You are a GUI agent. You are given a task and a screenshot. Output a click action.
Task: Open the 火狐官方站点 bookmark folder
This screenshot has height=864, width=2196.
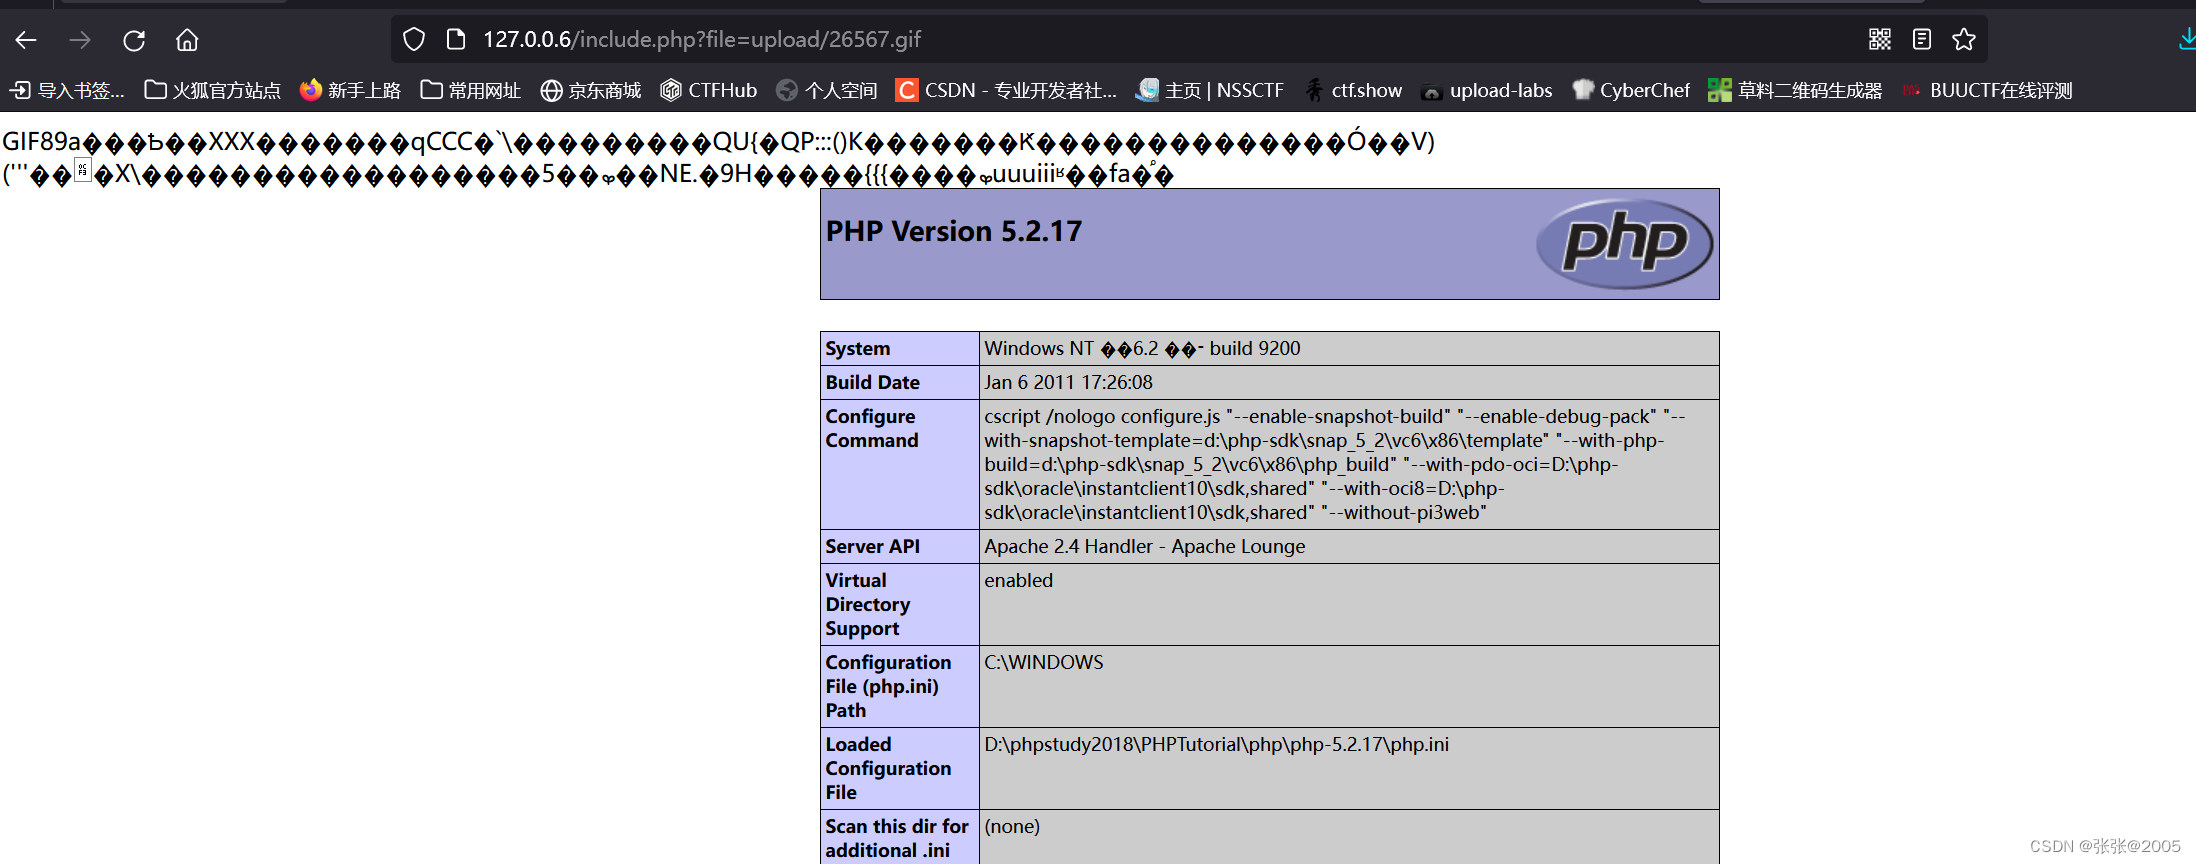[x=213, y=91]
